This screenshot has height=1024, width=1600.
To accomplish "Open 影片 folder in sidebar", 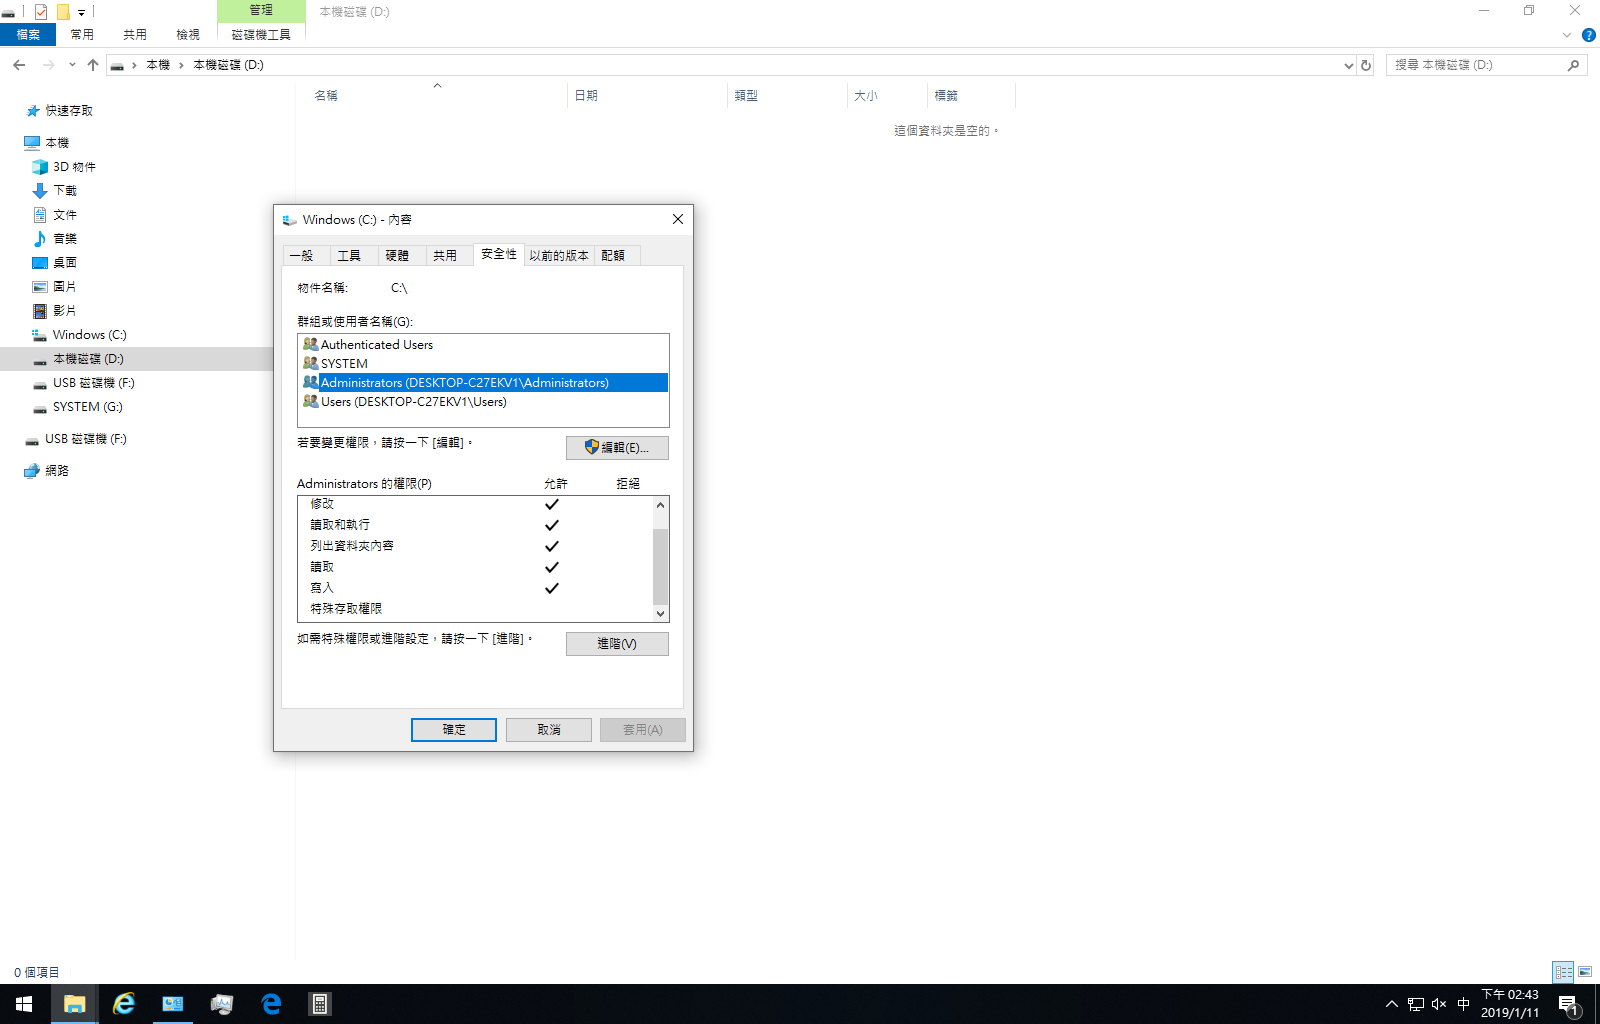I will coord(65,311).
